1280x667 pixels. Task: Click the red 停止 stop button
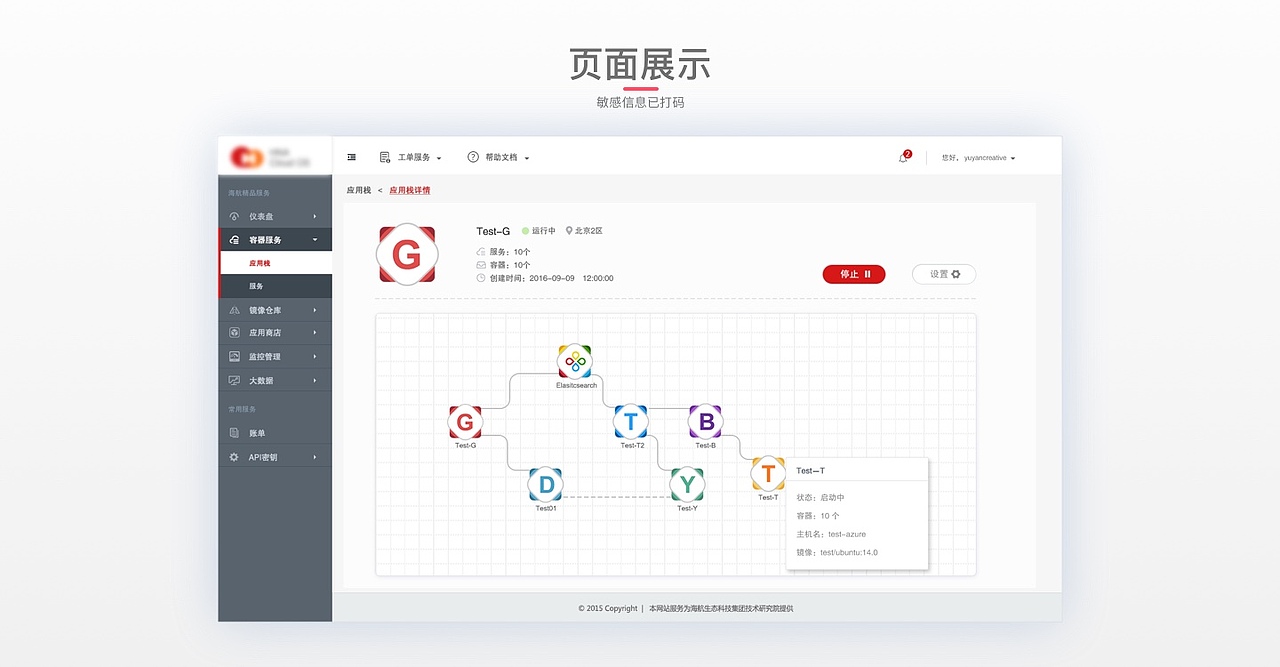tap(854, 274)
